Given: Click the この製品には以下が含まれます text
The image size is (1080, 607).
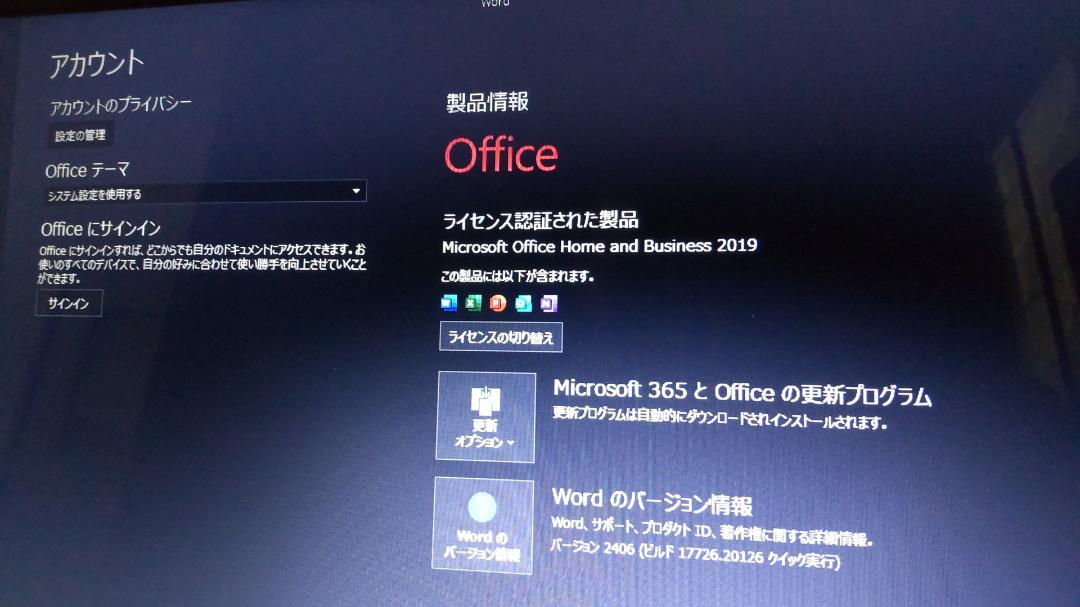Looking at the screenshot, I should 517,276.
